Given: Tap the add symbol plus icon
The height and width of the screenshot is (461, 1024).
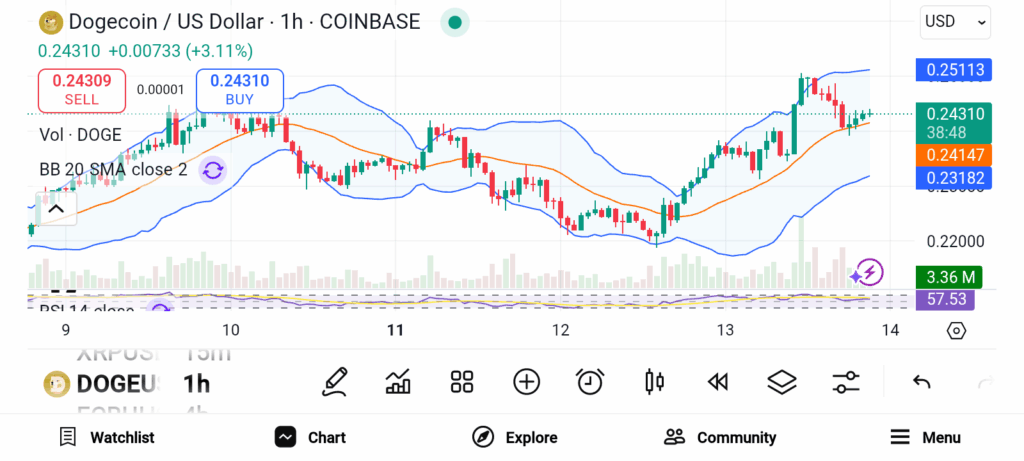Looking at the screenshot, I should pos(526,382).
